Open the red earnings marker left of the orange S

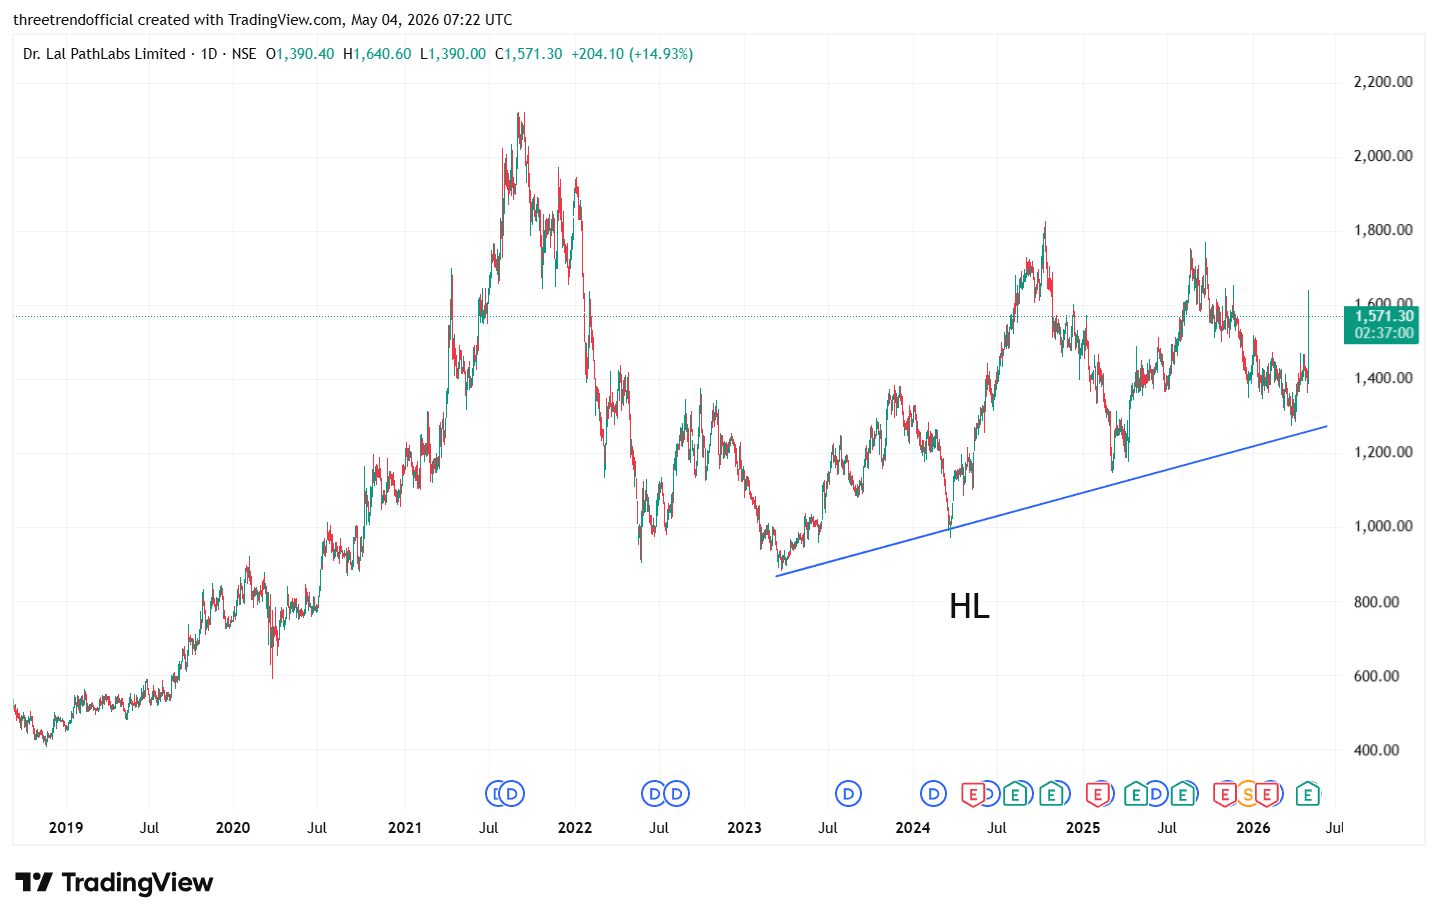point(1225,794)
